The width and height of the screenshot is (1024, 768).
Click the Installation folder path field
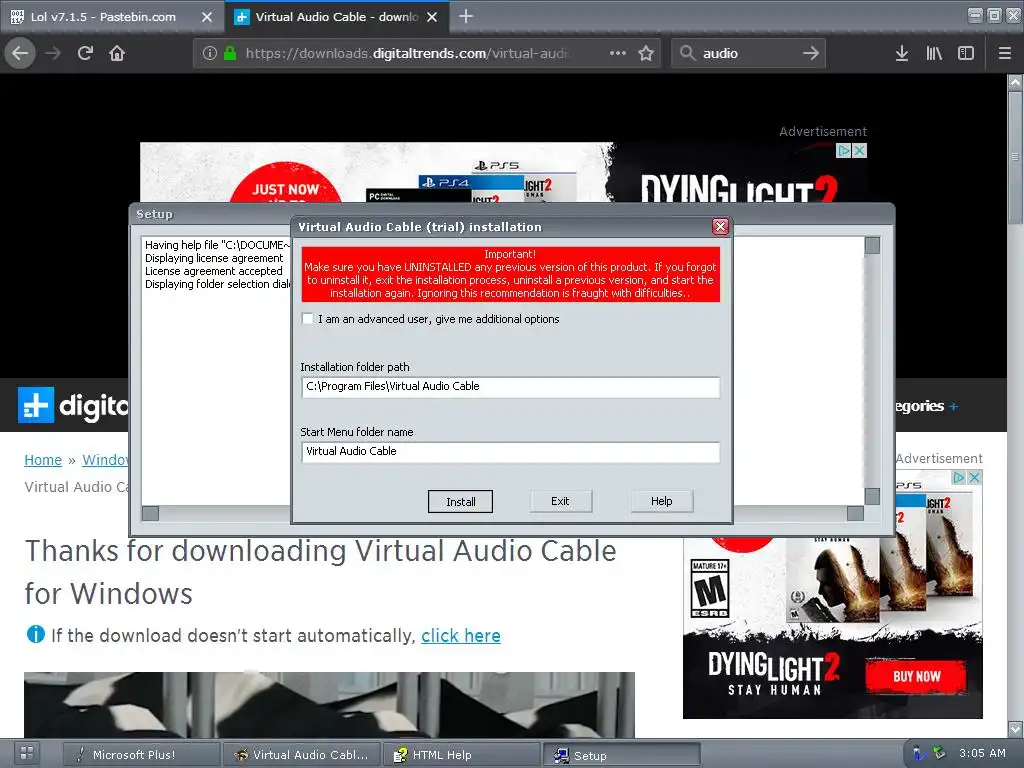[x=511, y=387]
